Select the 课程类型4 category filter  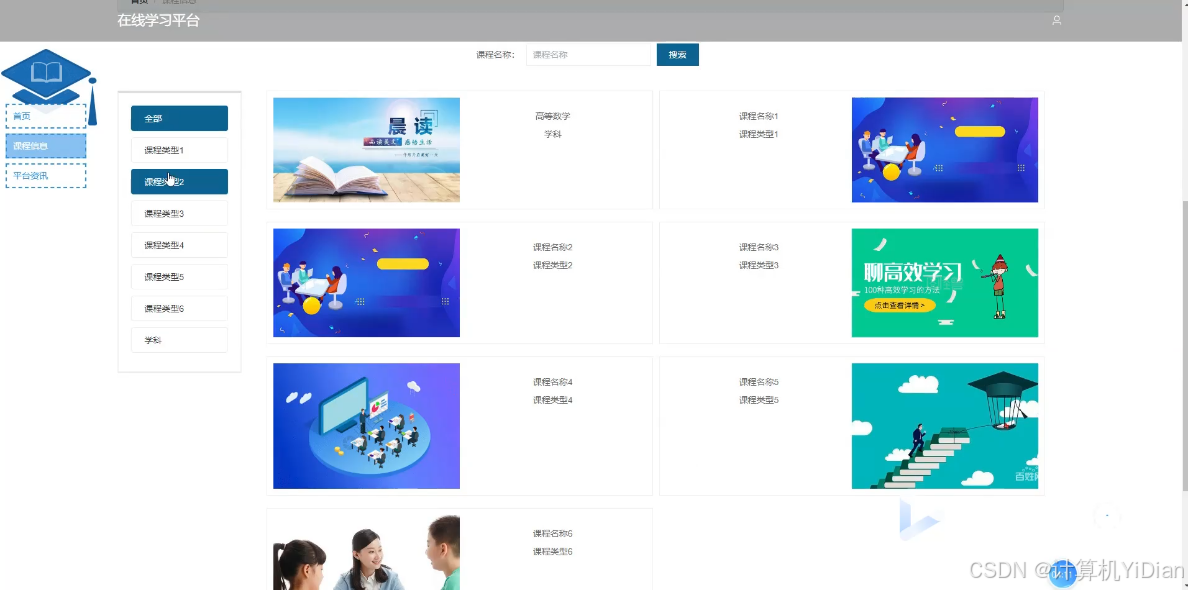179,245
